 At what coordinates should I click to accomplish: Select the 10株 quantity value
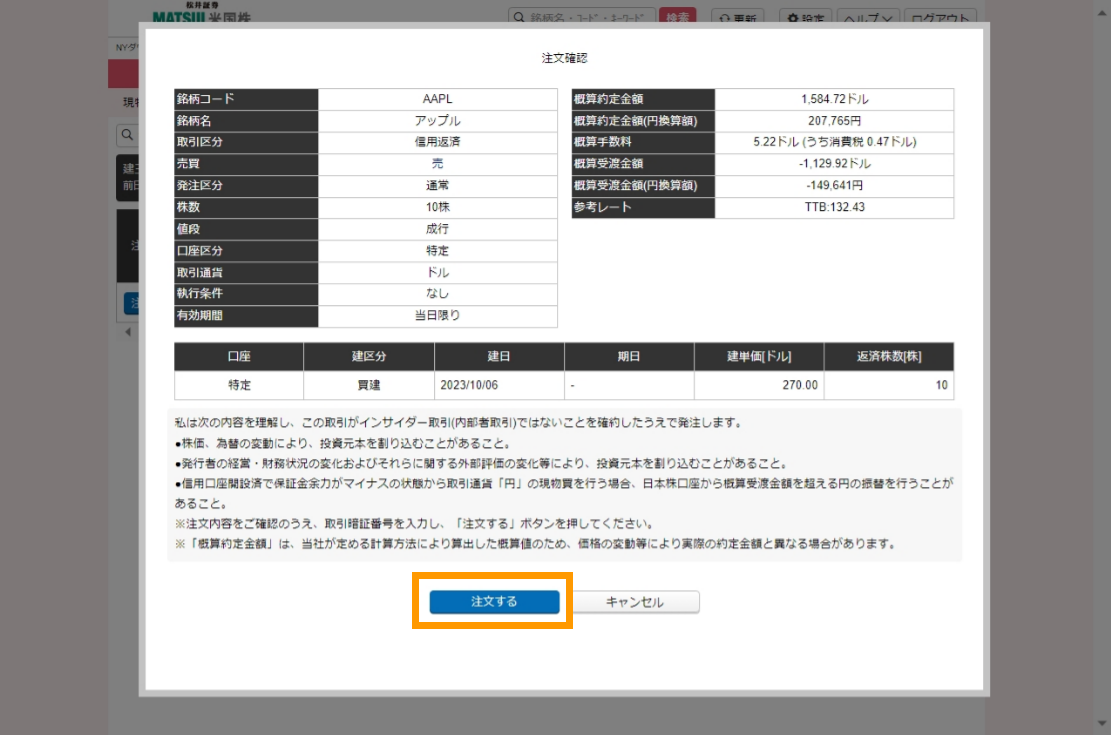click(x=437, y=208)
